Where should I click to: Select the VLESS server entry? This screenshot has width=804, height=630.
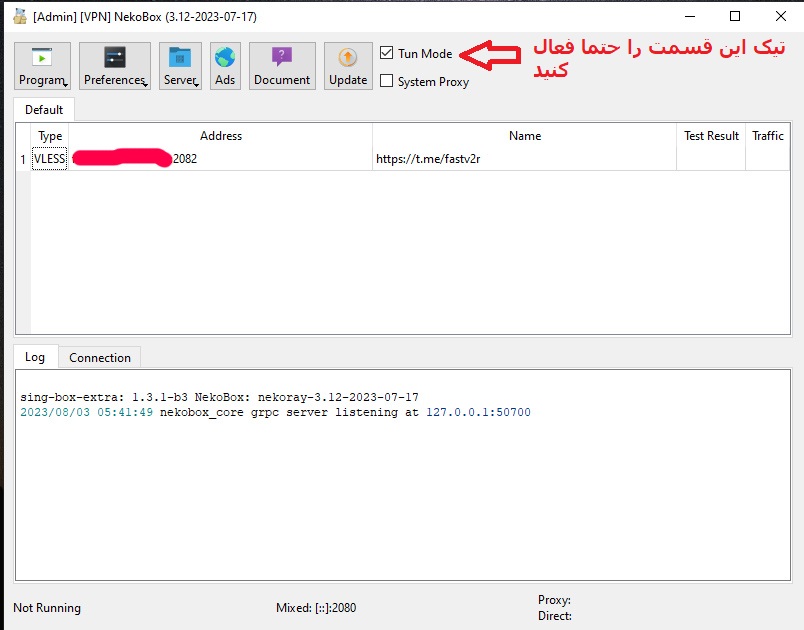pyautogui.click(x=50, y=158)
